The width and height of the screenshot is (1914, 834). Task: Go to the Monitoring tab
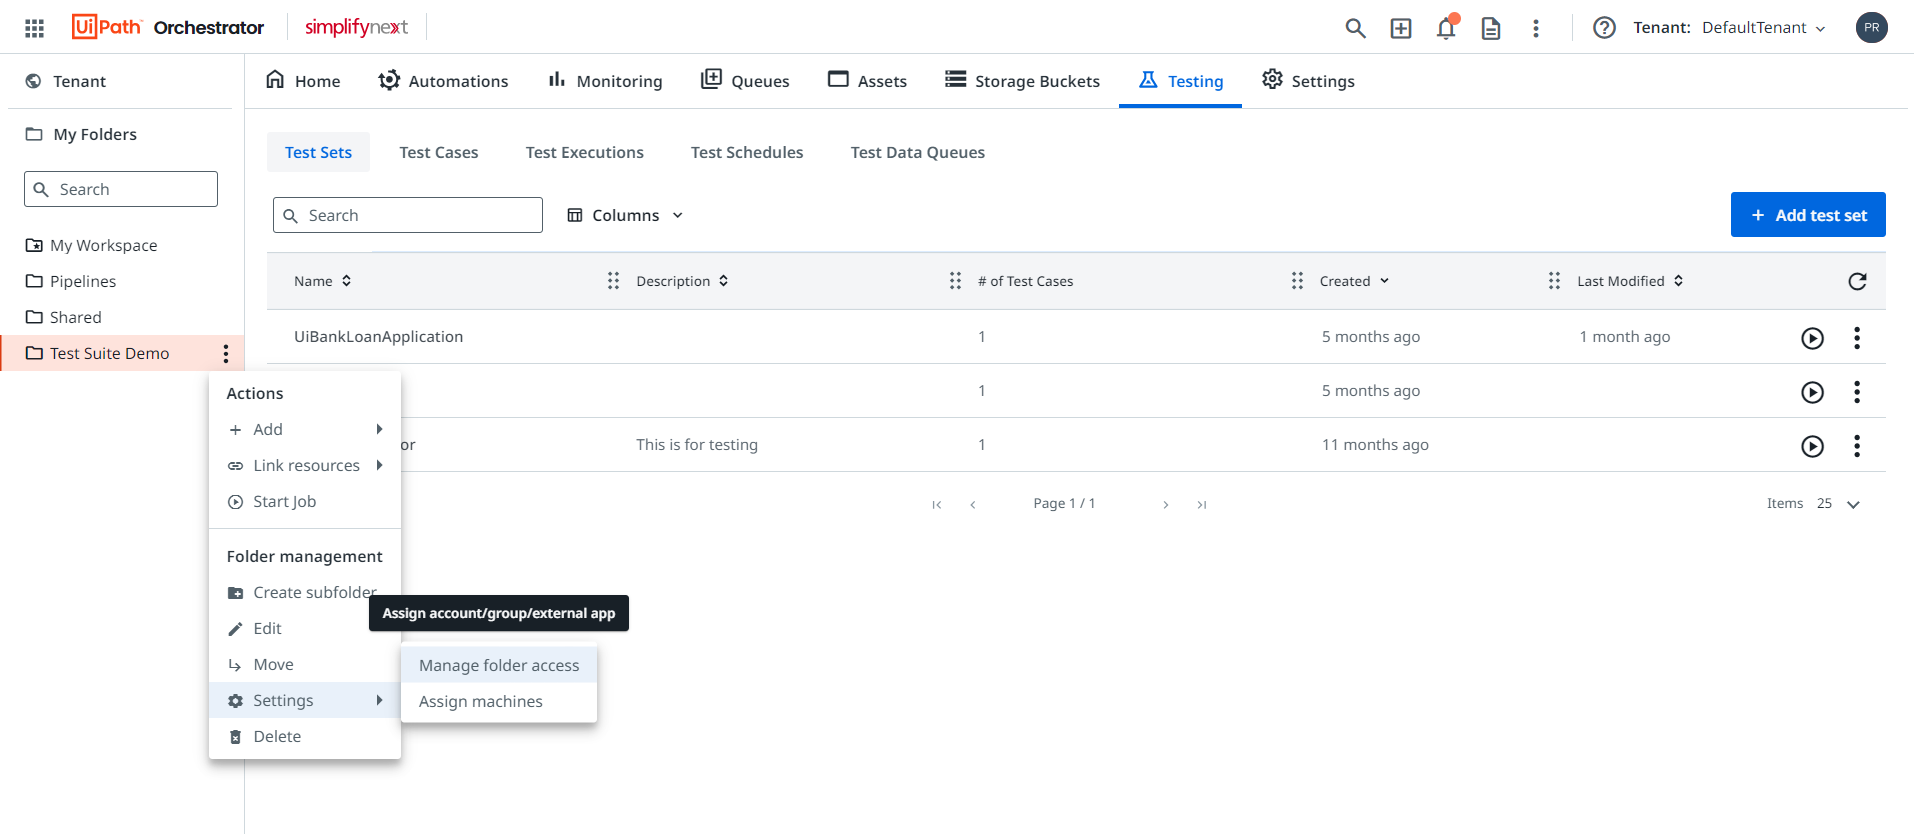(x=604, y=81)
